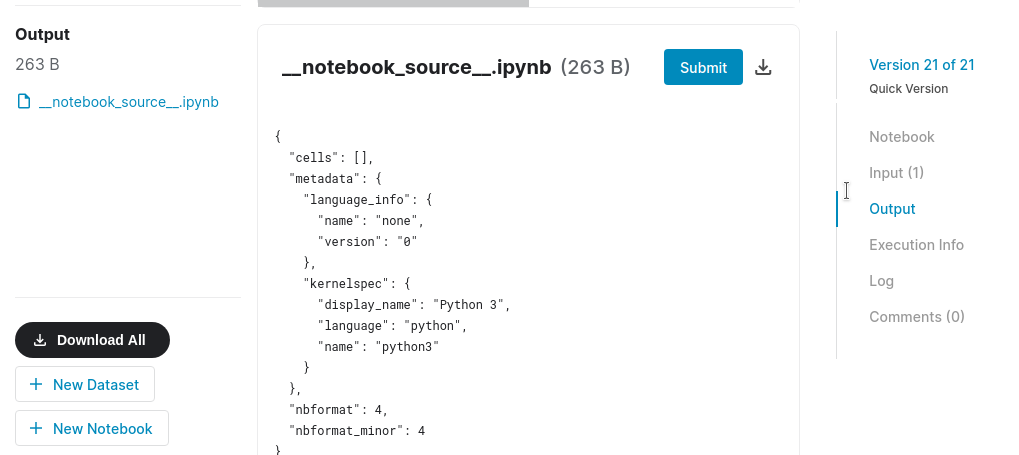The image size is (1019, 455).
Task: Click the "version": "0" line
Action: click(x=367, y=241)
